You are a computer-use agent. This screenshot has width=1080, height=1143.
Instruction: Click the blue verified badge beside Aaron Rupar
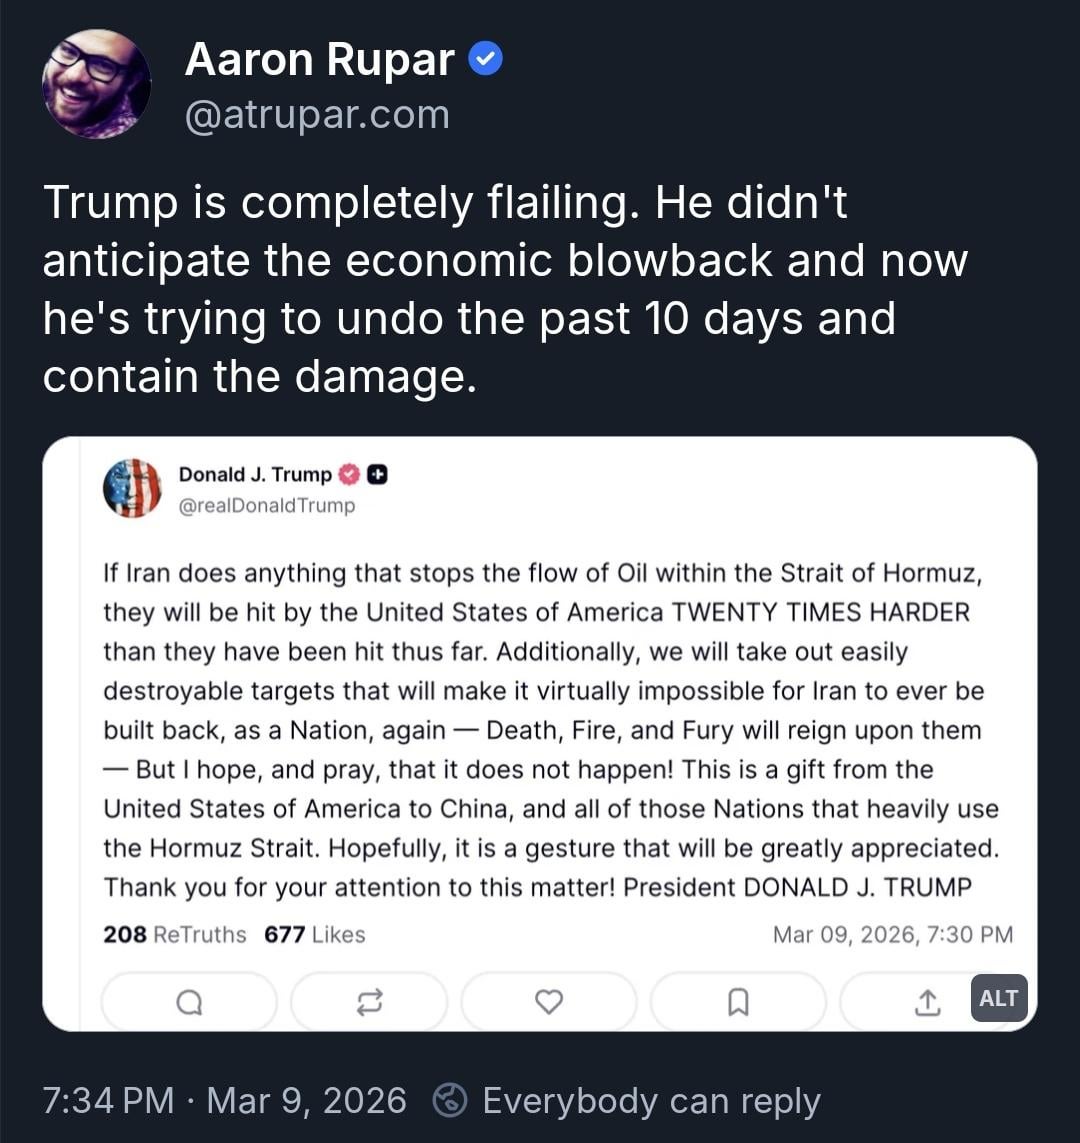486,61
